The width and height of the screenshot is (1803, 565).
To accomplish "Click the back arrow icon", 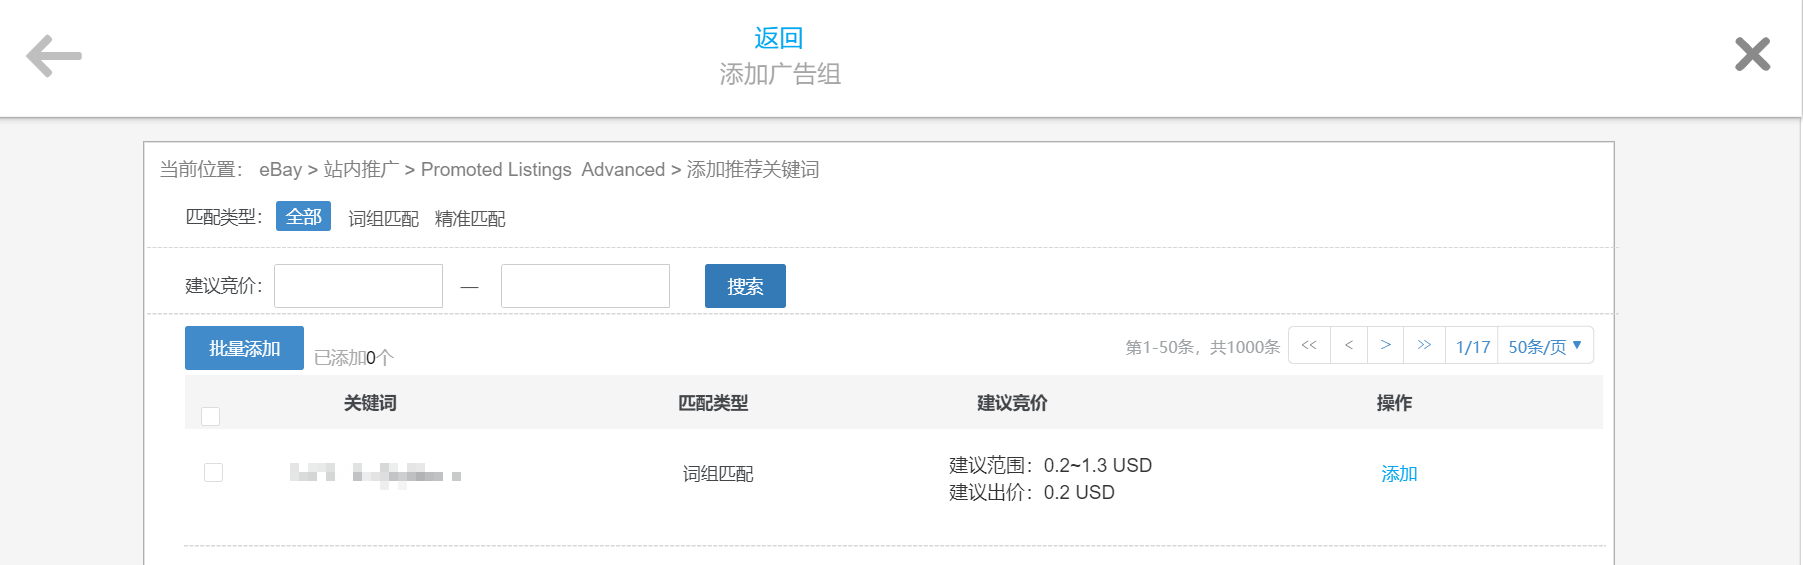I will tap(54, 56).
